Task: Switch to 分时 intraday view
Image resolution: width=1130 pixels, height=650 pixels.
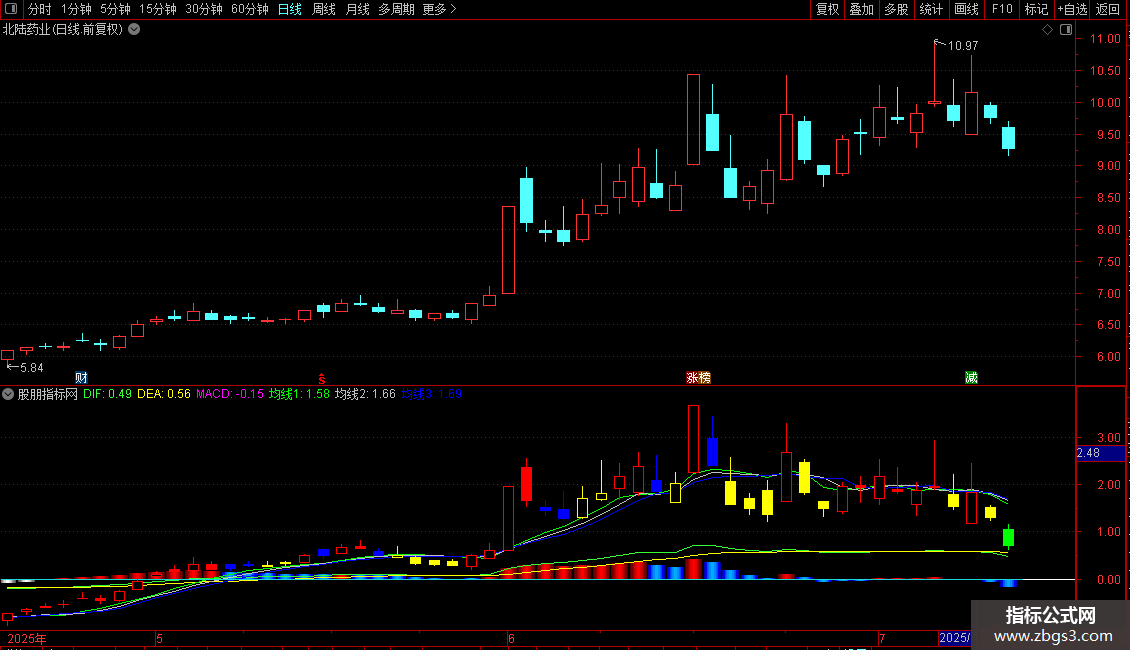Action: (40, 9)
